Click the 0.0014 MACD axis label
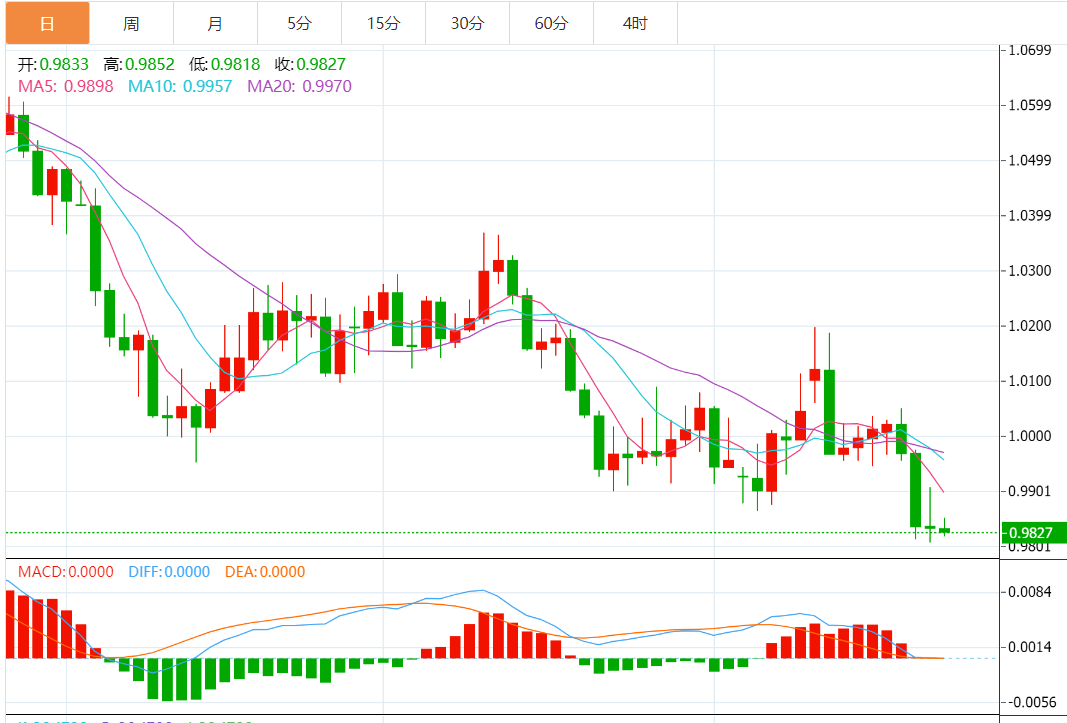Screen dimensions: 1067x723 pos(1030,647)
